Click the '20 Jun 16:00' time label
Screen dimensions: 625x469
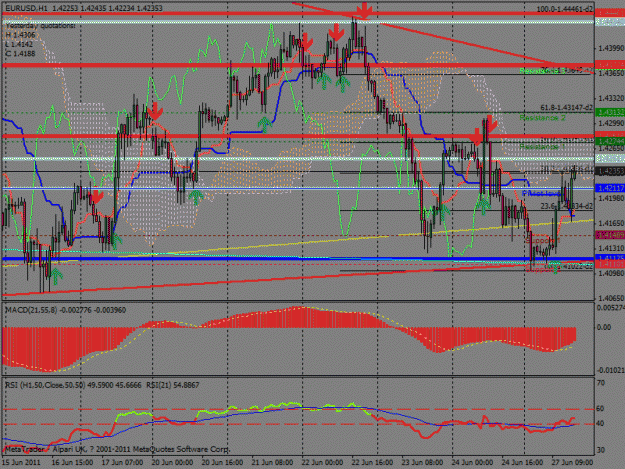[222, 462]
